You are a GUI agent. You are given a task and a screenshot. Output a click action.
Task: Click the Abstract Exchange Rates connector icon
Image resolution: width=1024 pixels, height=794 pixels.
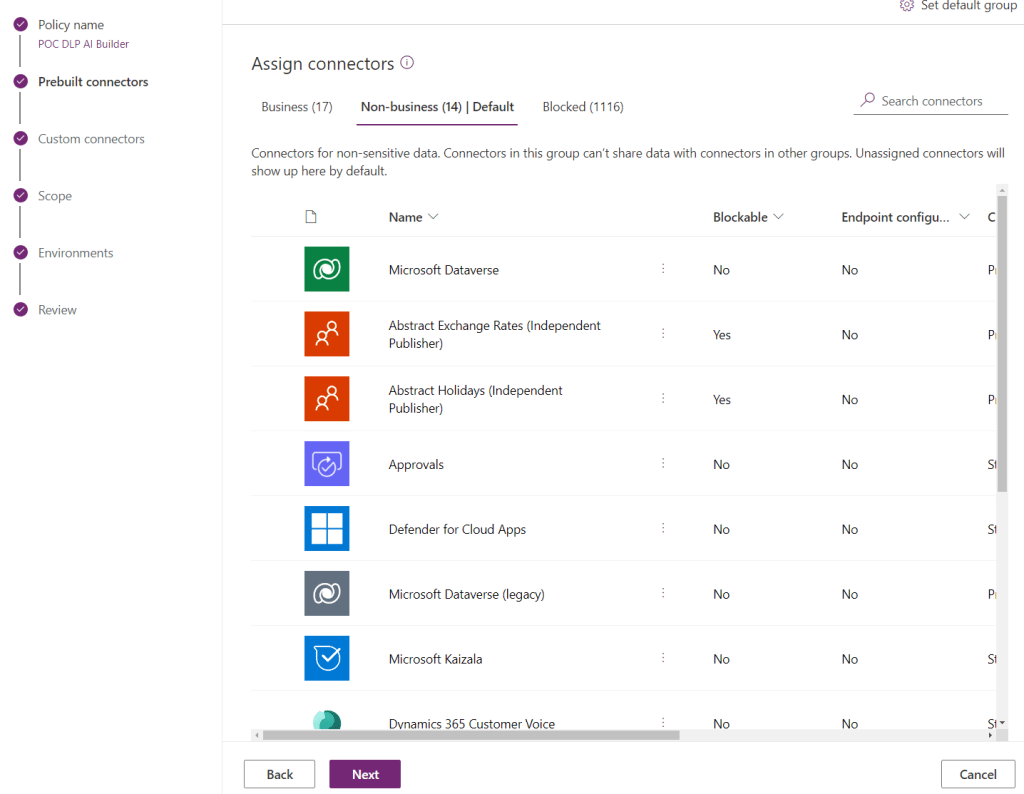(x=326, y=334)
